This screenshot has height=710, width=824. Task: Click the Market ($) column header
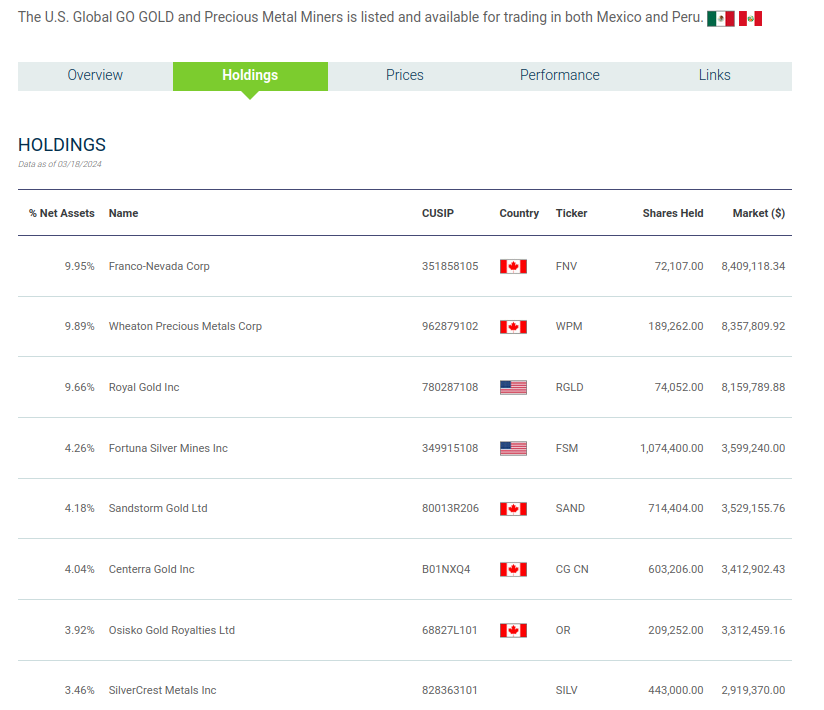click(x=758, y=213)
